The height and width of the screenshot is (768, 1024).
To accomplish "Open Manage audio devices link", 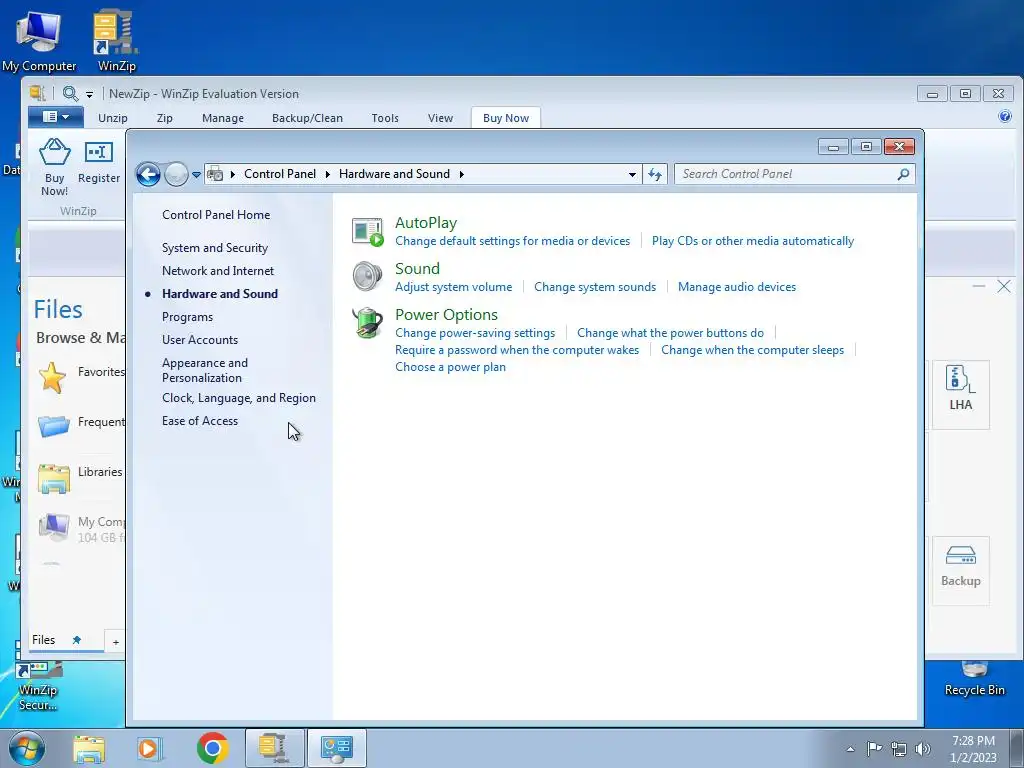I will click(737, 287).
